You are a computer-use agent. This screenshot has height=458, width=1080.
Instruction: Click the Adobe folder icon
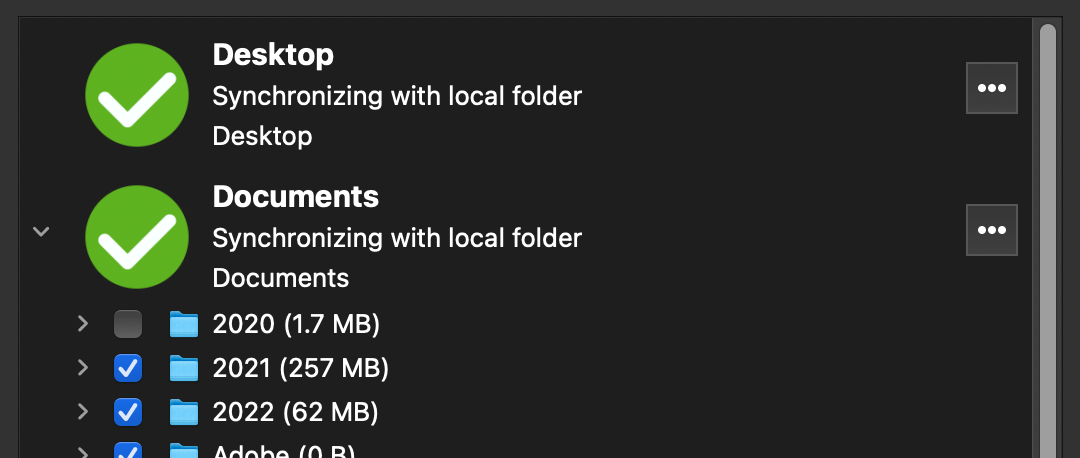click(x=184, y=450)
